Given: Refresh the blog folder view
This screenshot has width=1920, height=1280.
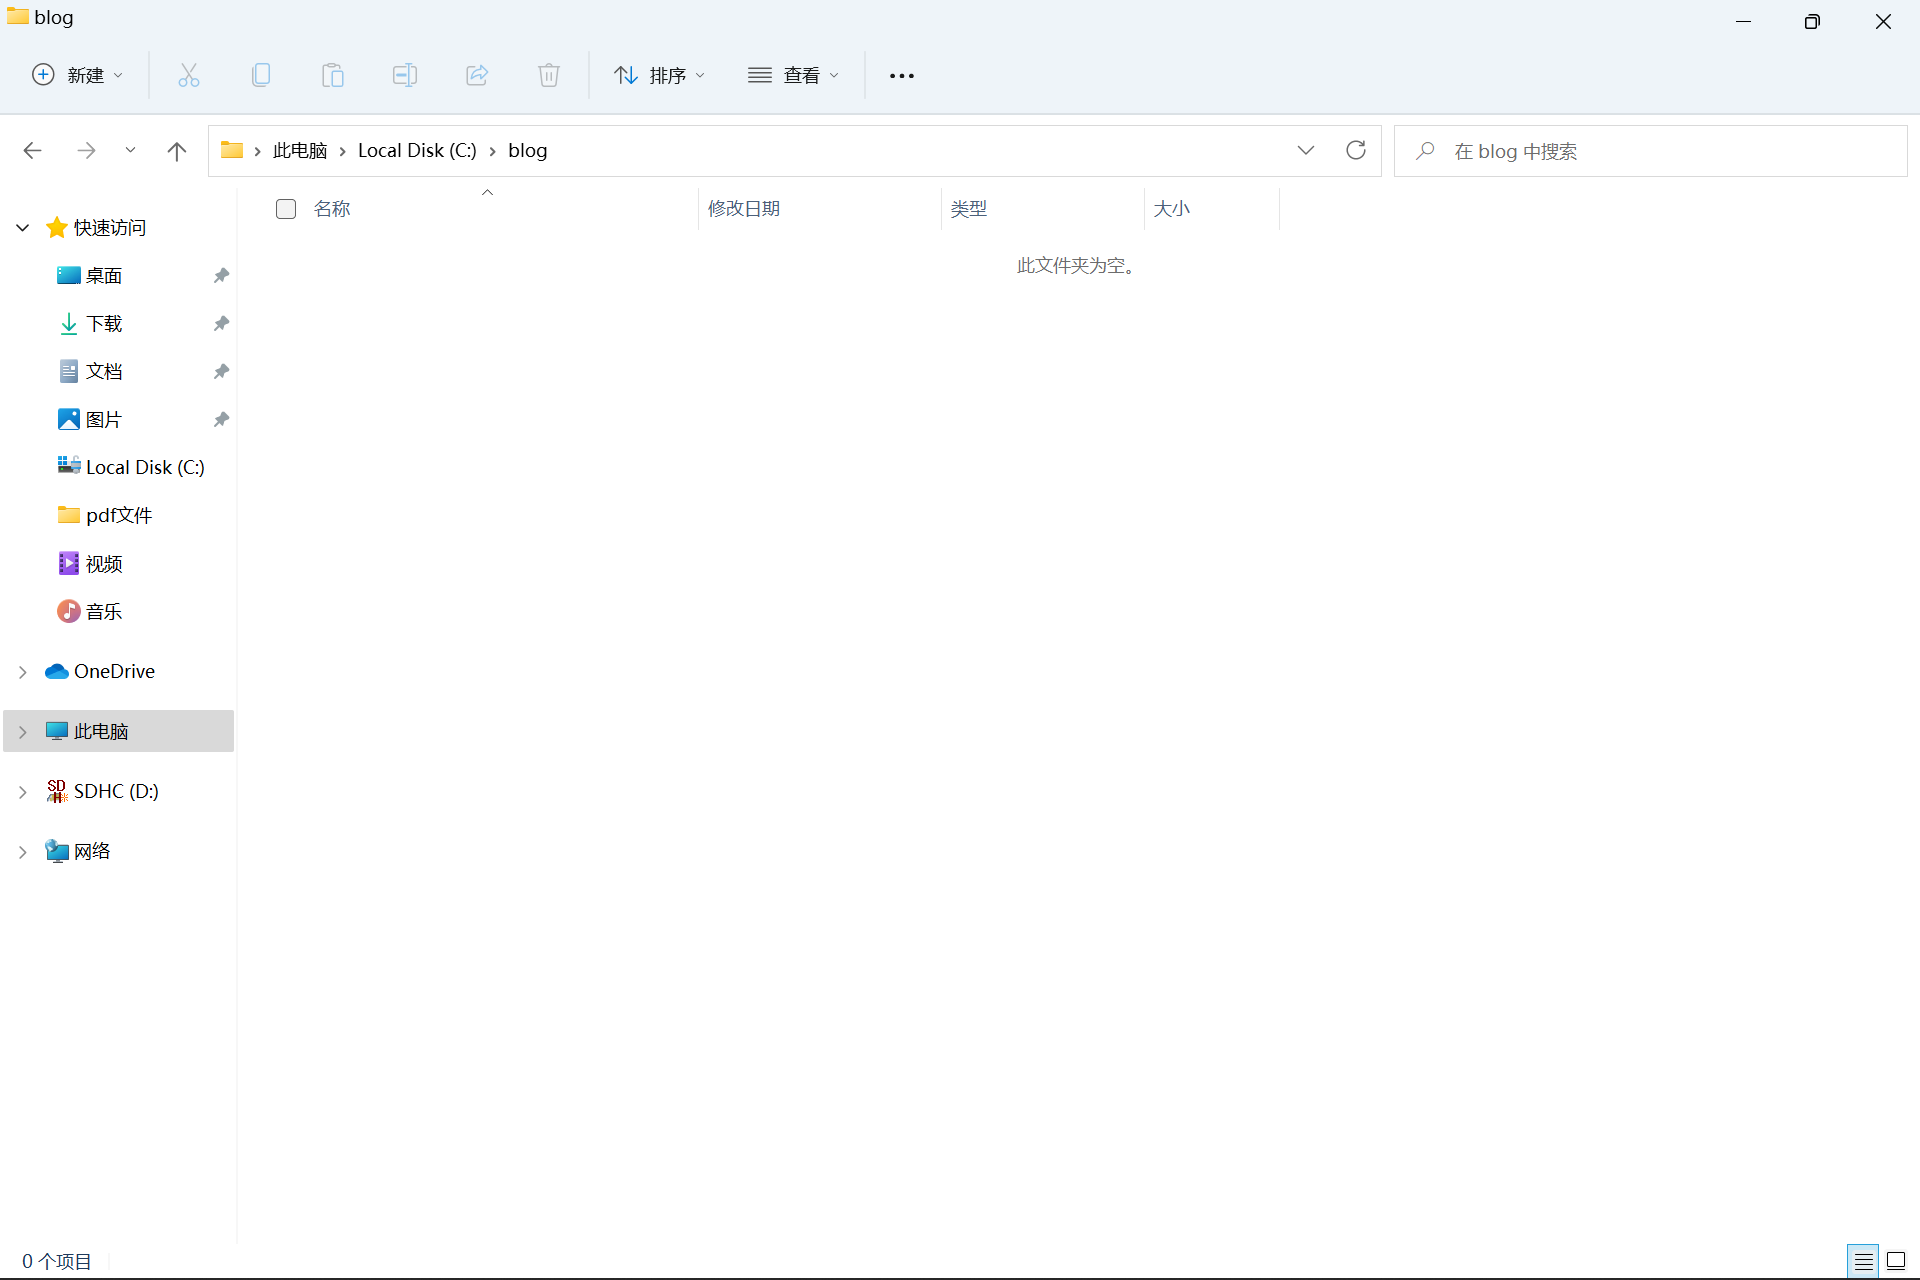Looking at the screenshot, I should 1356,150.
